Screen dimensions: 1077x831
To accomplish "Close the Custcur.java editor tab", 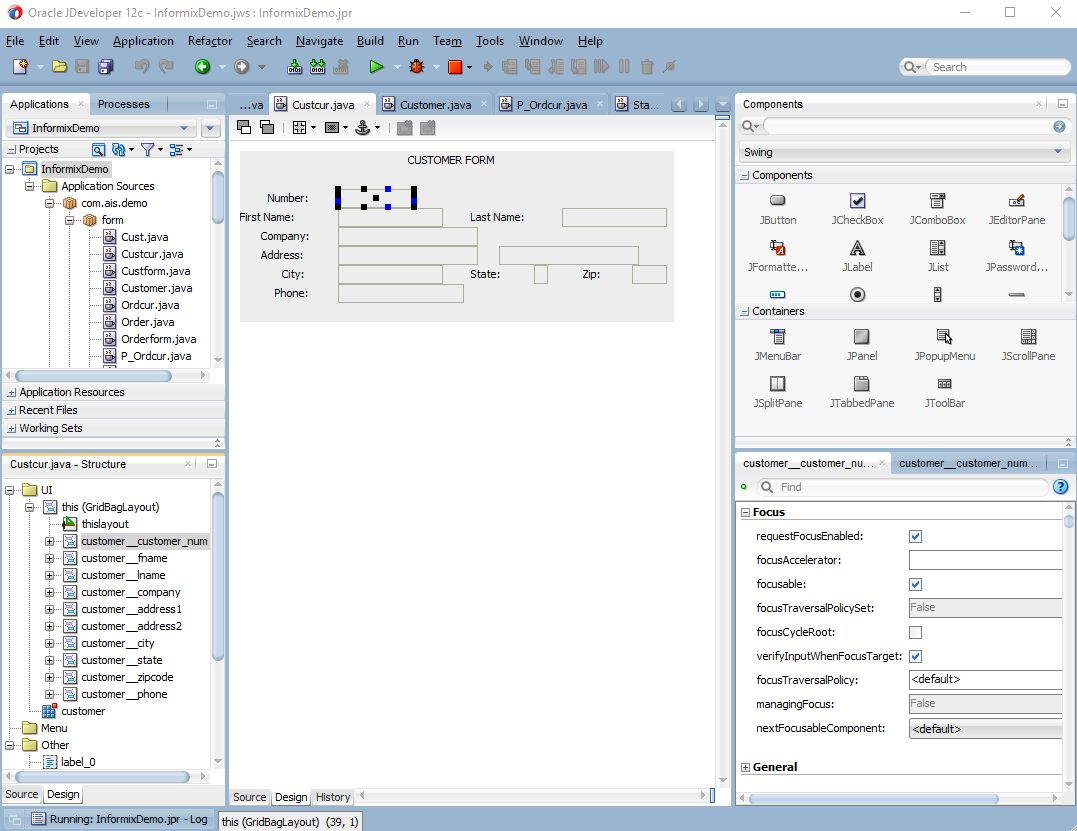I will coord(367,104).
